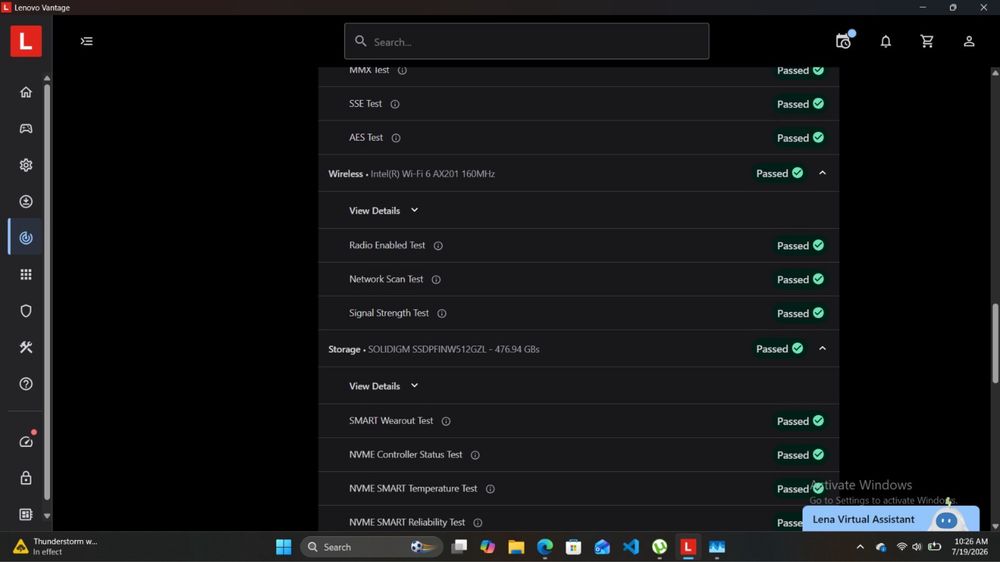
Task: Open File Explorer from the taskbar
Action: [x=516, y=547]
